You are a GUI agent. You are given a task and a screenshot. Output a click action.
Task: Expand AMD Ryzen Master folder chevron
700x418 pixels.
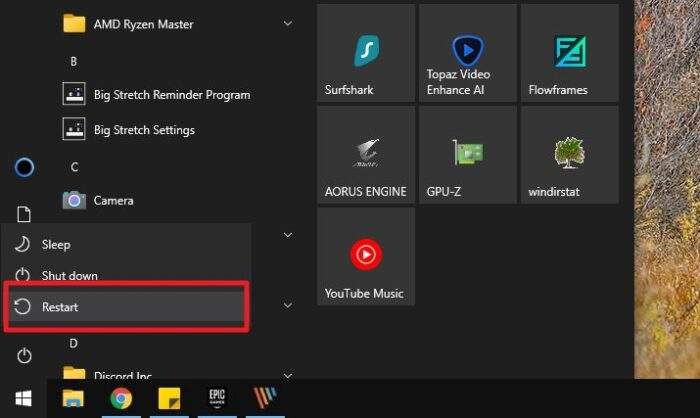coord(288,23)
